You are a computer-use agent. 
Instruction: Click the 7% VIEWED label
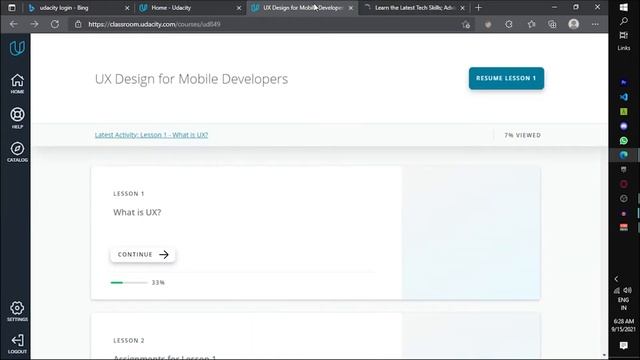[x=522, y=135]
